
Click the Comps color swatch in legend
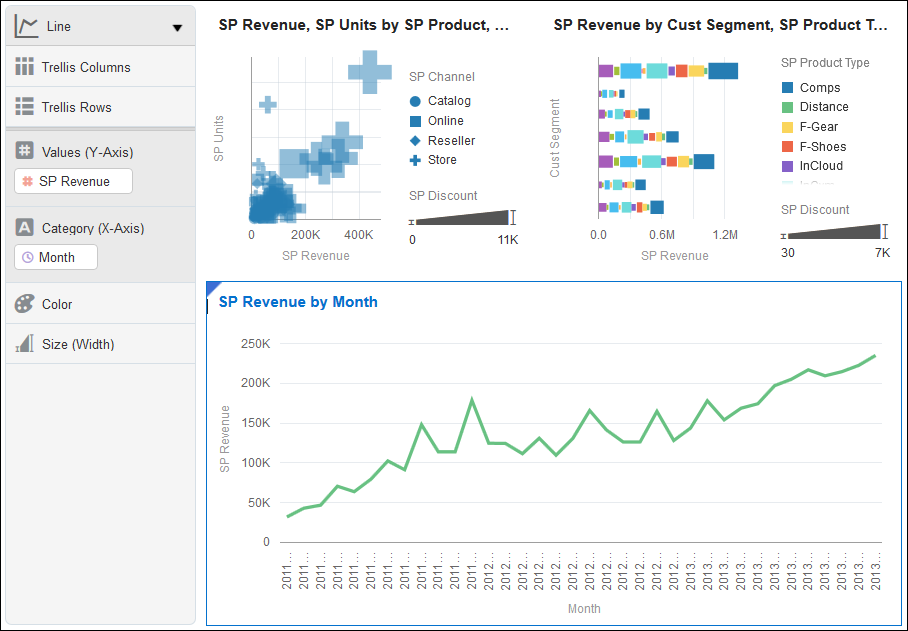pyautogui.click(x=788, y=87)
